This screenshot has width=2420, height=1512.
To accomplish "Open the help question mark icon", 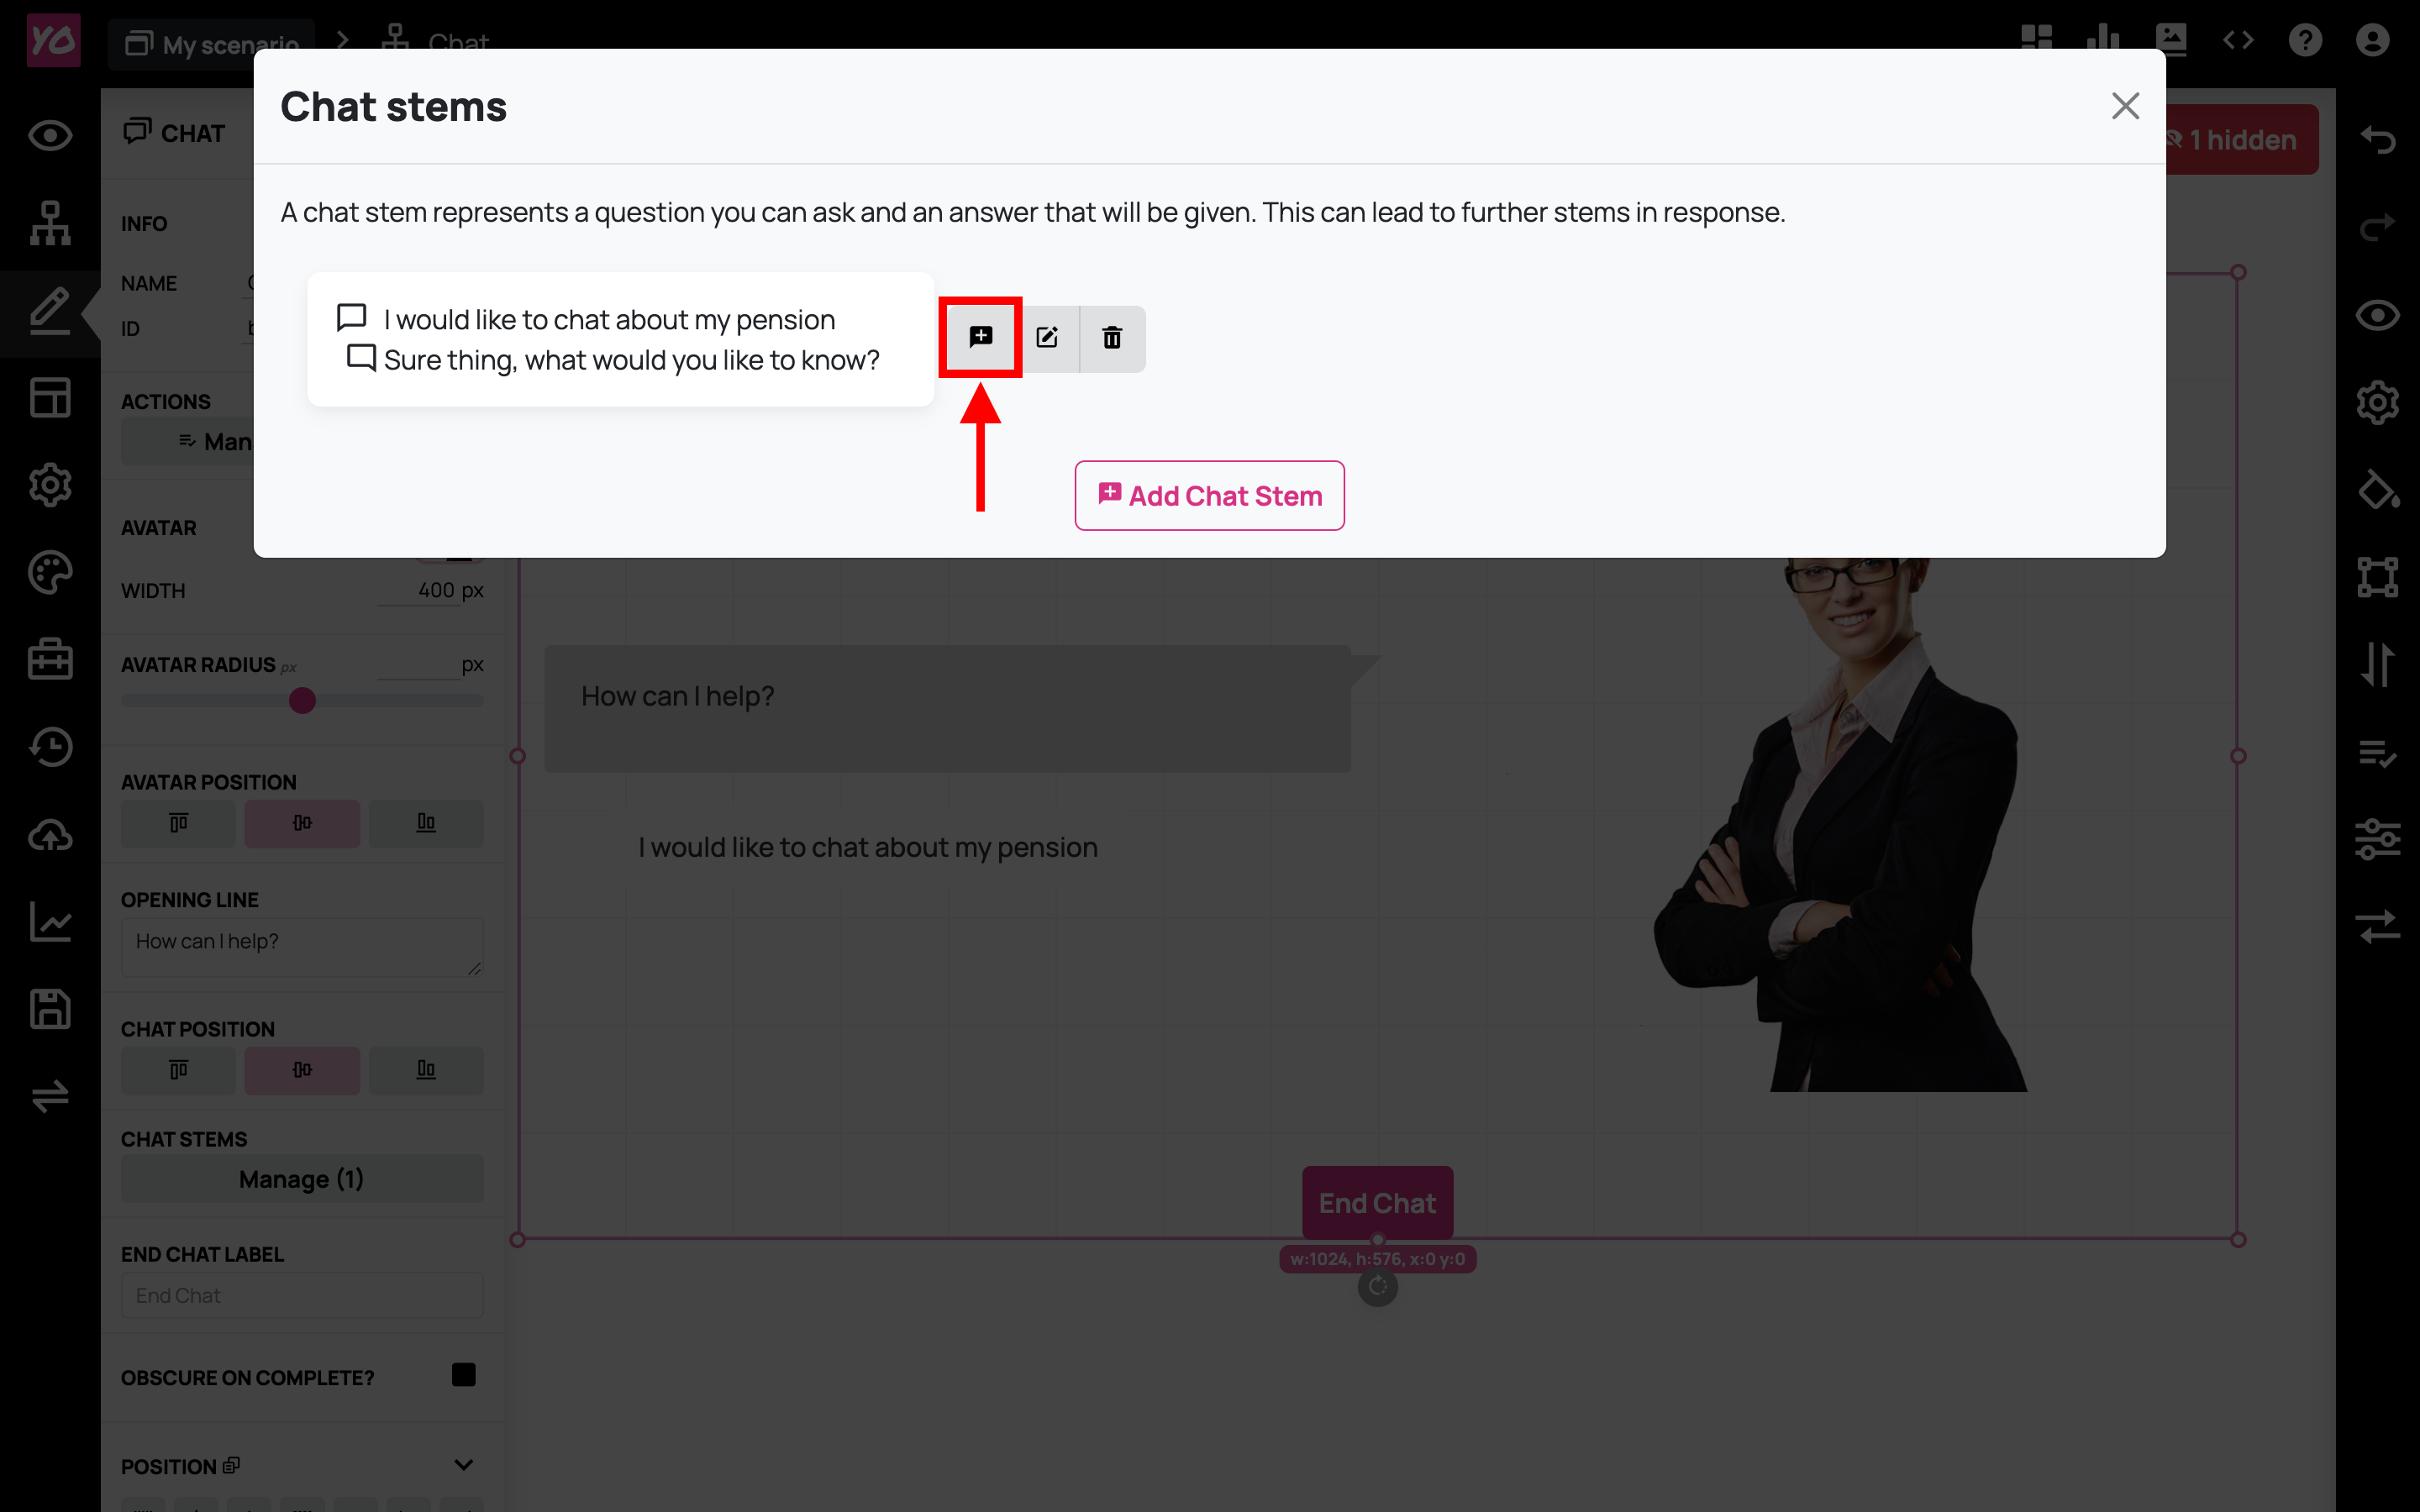I will [x=2305, y=40].
